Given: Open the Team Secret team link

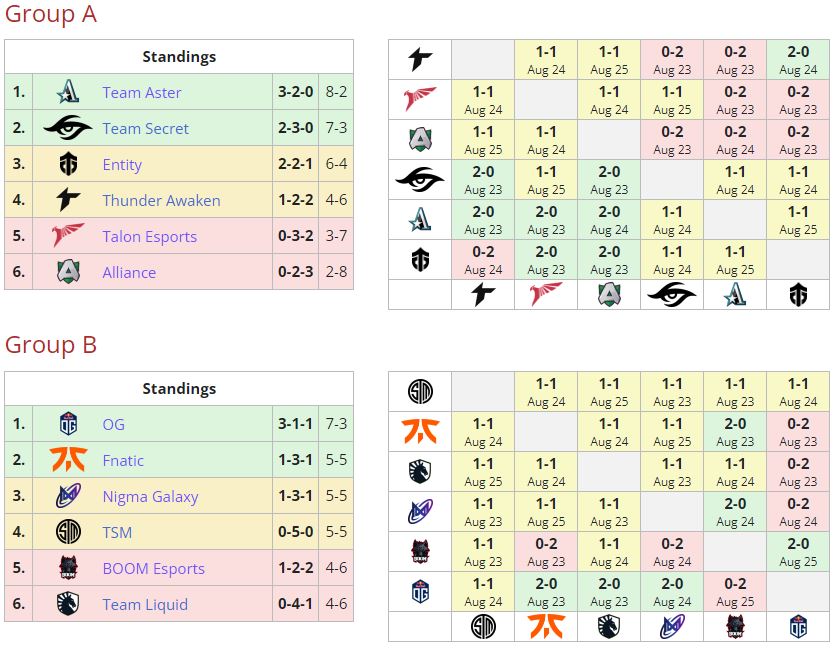Looking at the screenshot, I should (x=145, y=128).
